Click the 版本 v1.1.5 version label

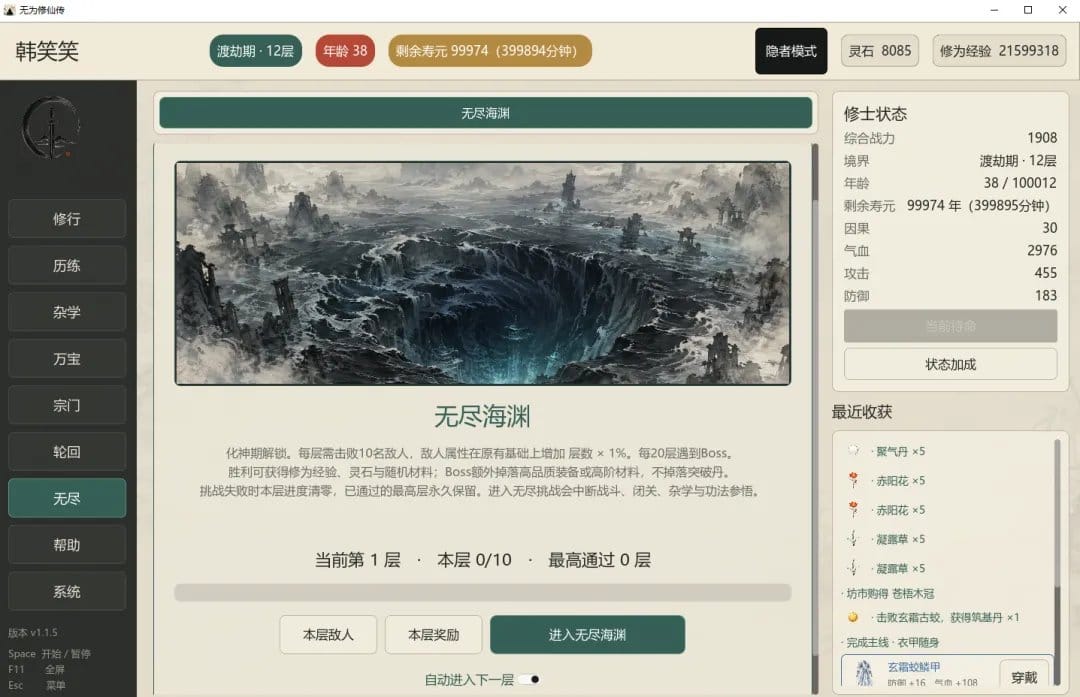[x=33, y=632]
